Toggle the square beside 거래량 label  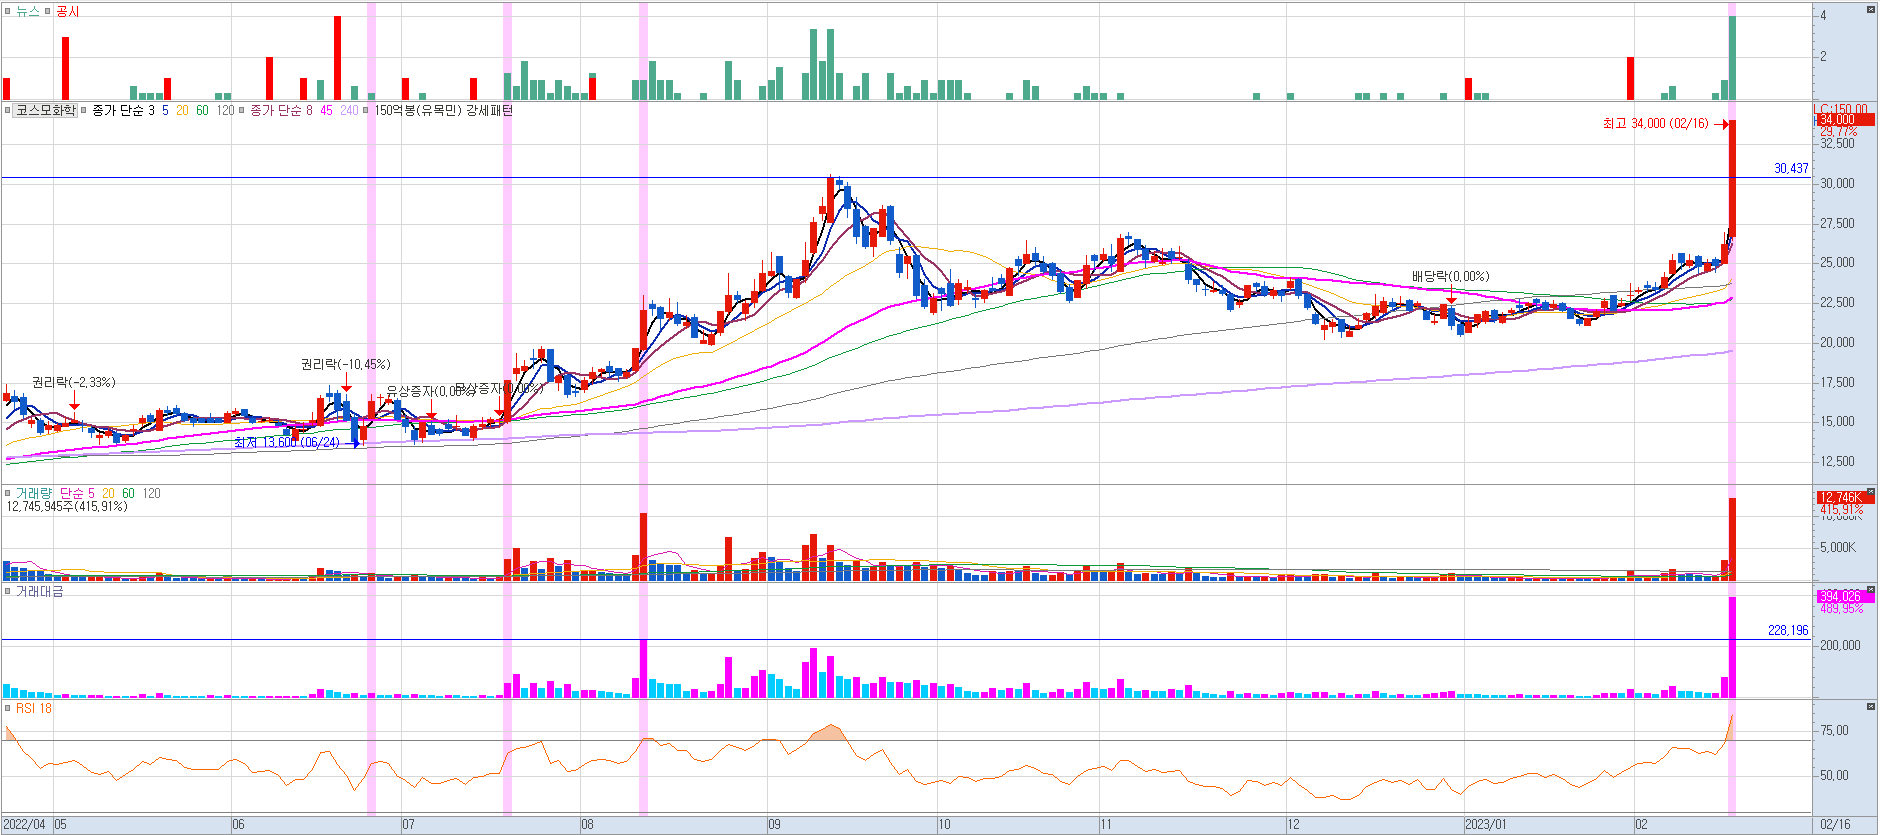[x=7, y=493]
